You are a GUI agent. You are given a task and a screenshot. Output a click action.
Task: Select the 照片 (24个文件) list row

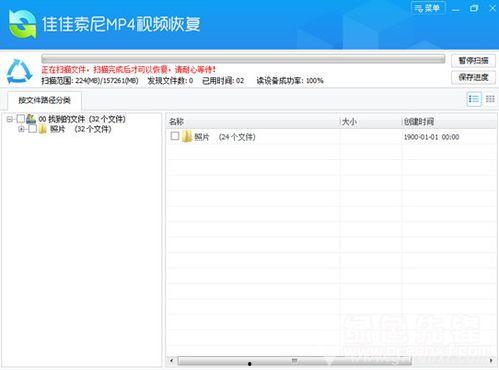coord(331,137)
